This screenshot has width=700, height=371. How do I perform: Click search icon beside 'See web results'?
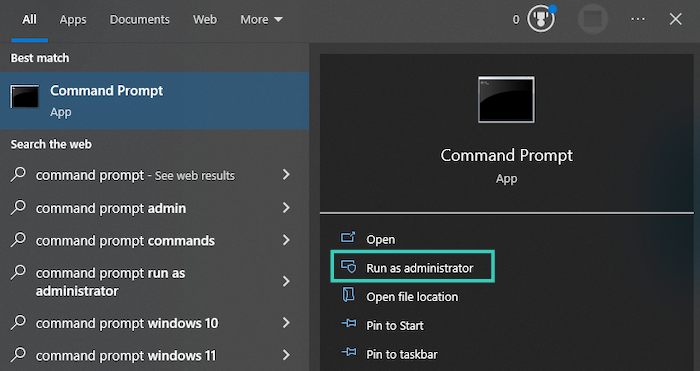pos(18,175)
